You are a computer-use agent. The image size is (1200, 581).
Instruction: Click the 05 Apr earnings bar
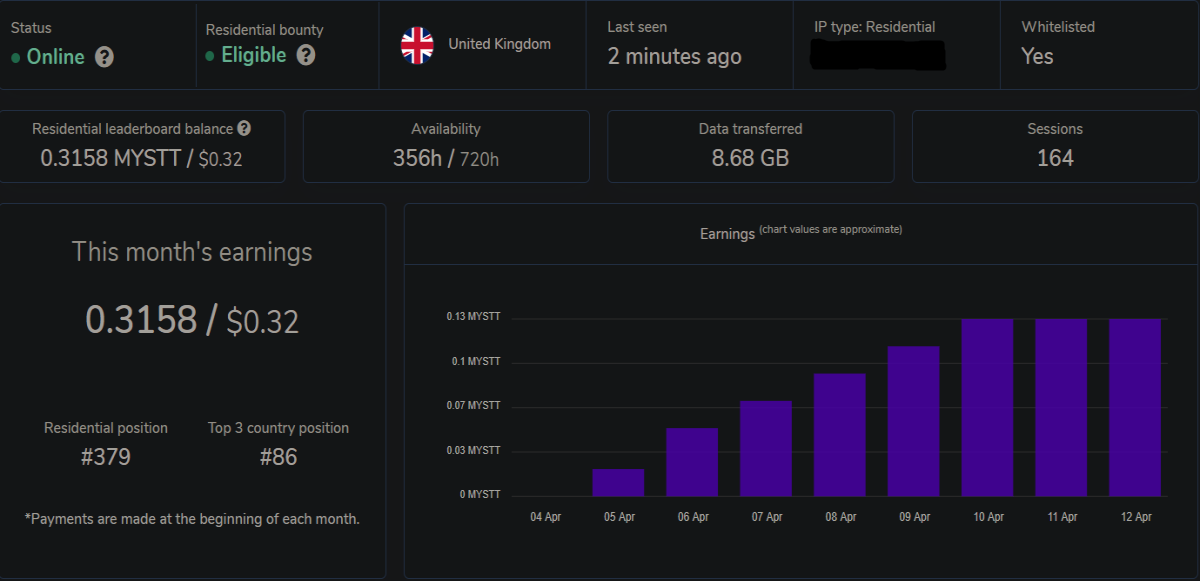point(618,483)
